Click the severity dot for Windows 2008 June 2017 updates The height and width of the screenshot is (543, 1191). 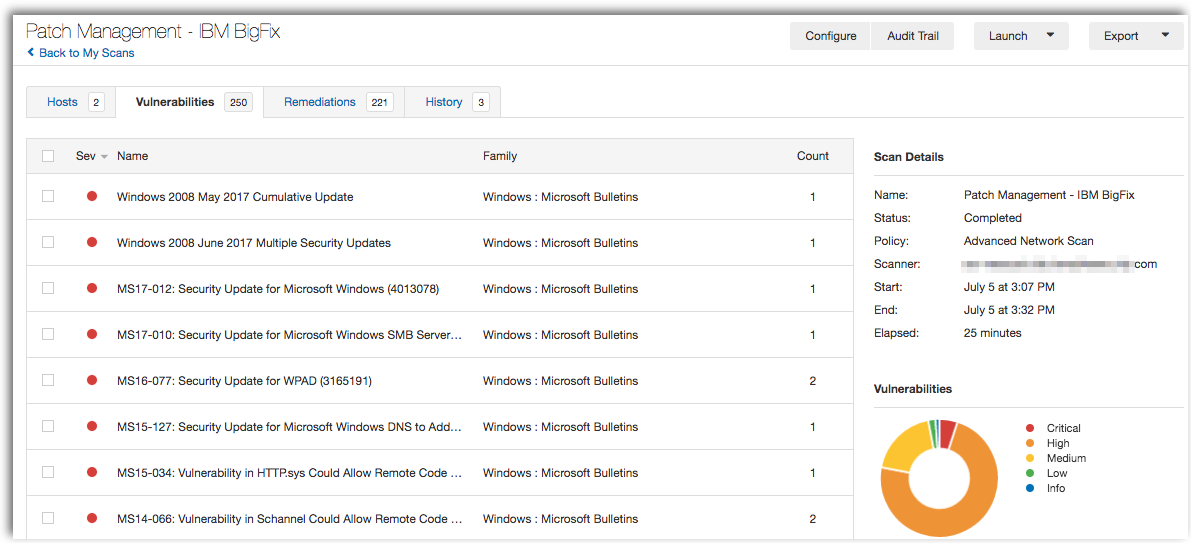pos(92,242)
